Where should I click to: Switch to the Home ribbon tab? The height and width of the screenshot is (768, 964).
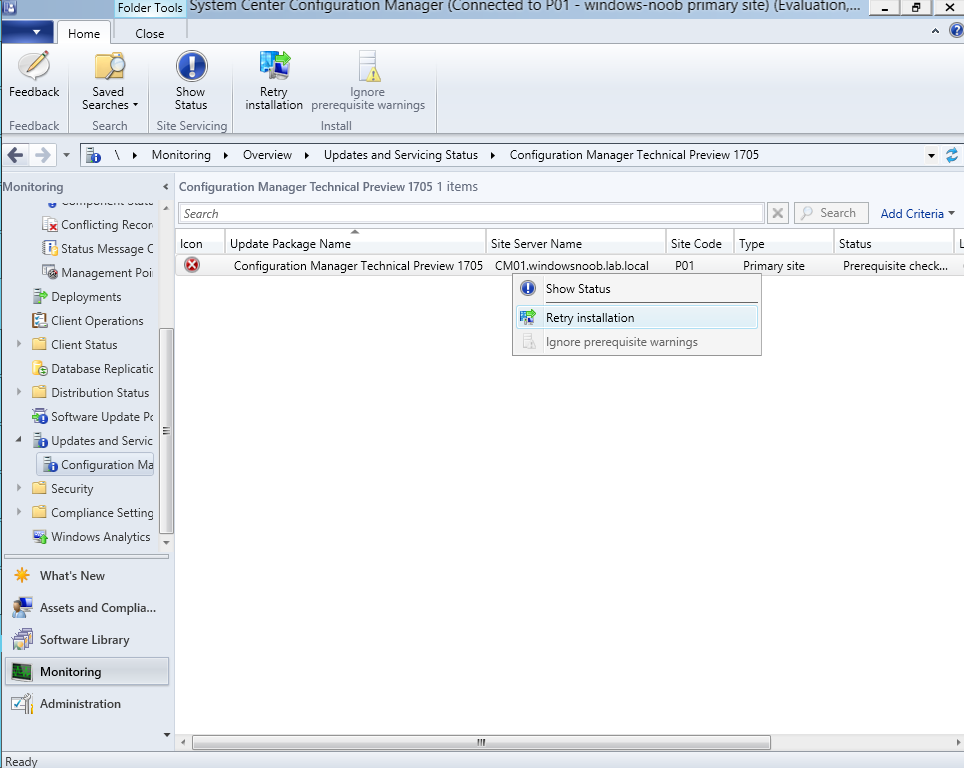(x=84, y=34)
